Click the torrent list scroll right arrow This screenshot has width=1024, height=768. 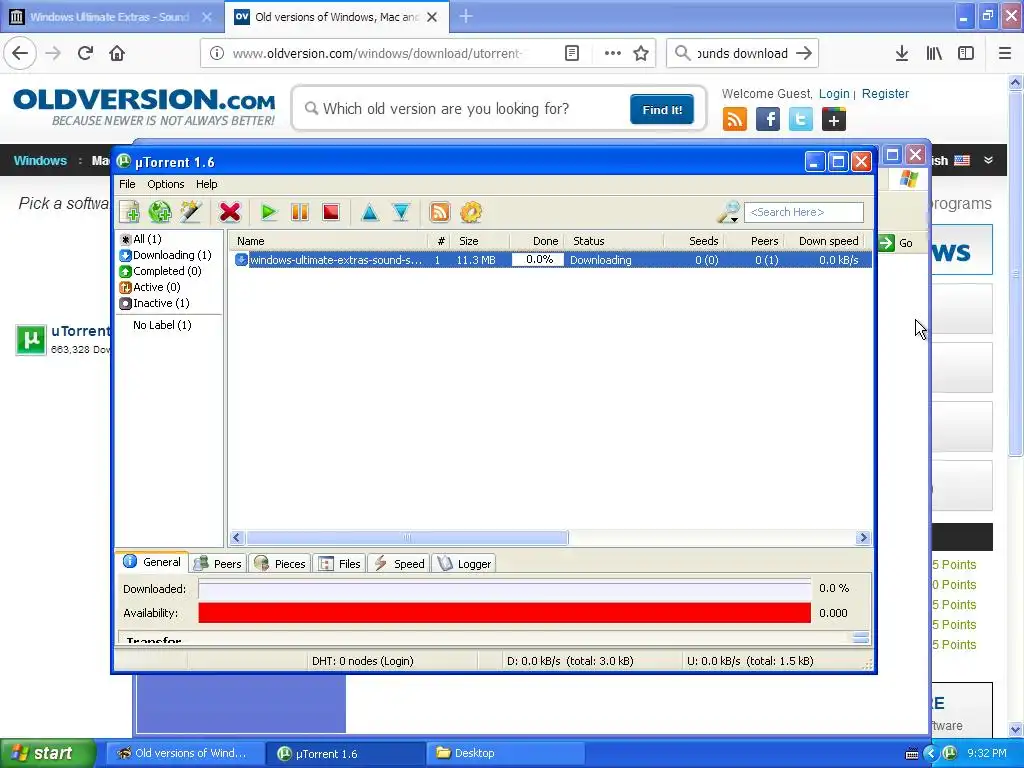click(x=863, y=537)
